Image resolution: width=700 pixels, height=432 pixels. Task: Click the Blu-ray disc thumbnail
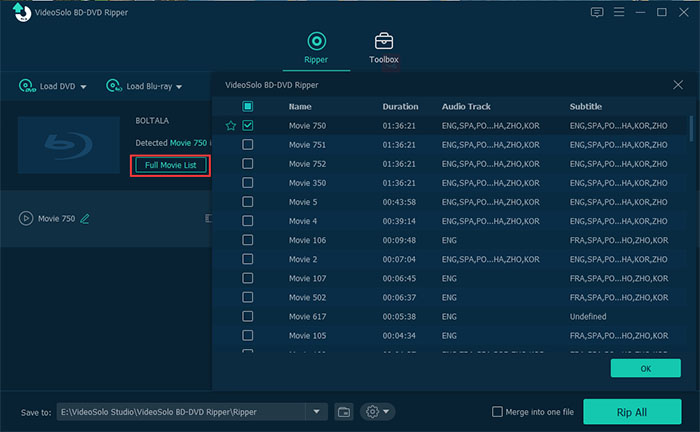click(69, 145)
